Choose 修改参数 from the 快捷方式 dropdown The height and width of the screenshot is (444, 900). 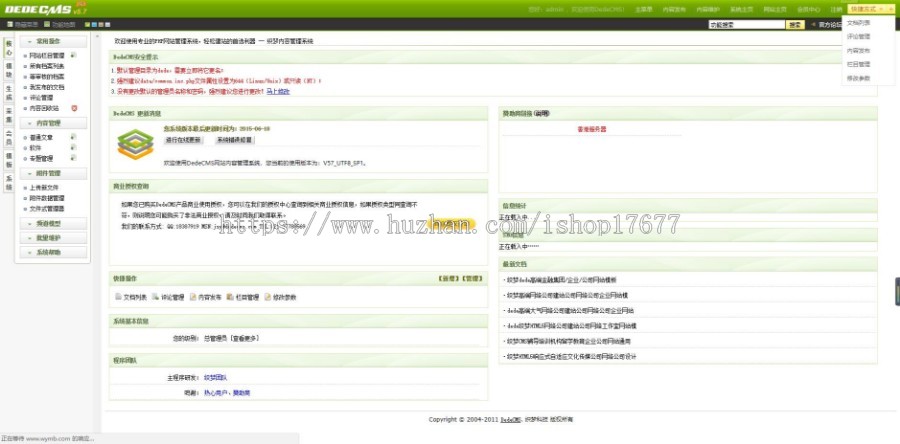click(858, 78)
